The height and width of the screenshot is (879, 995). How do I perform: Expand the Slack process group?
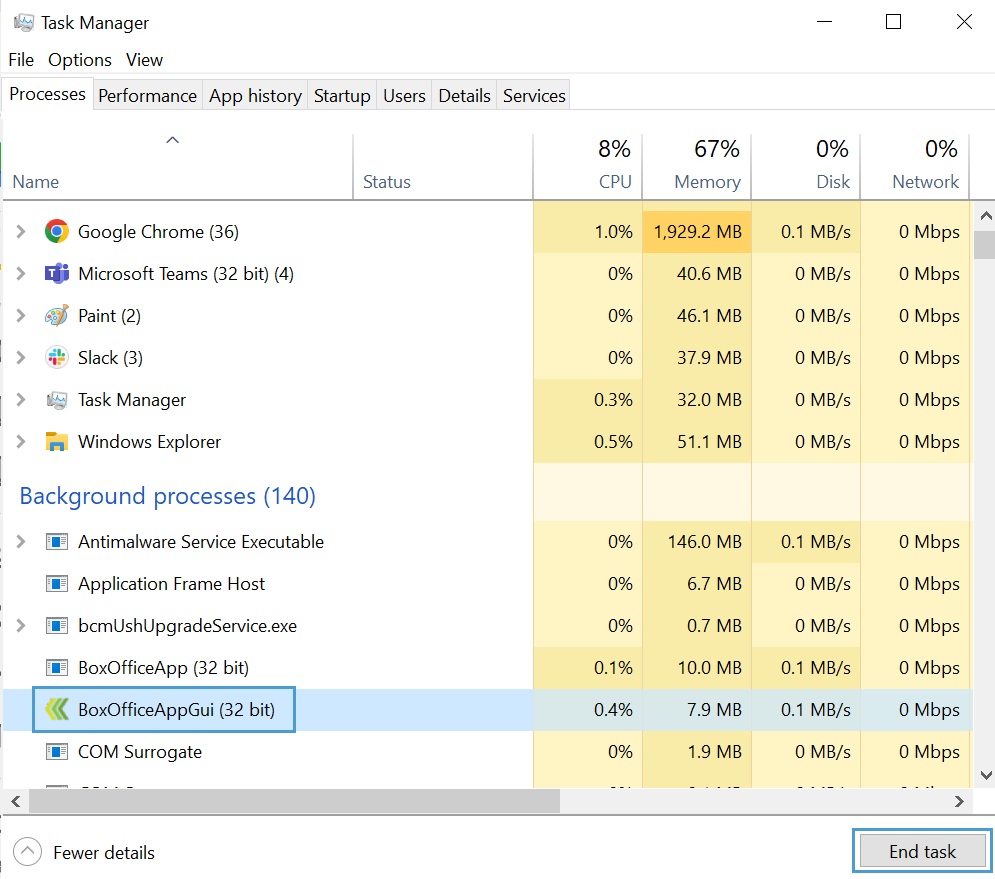(x=22, y=358)
